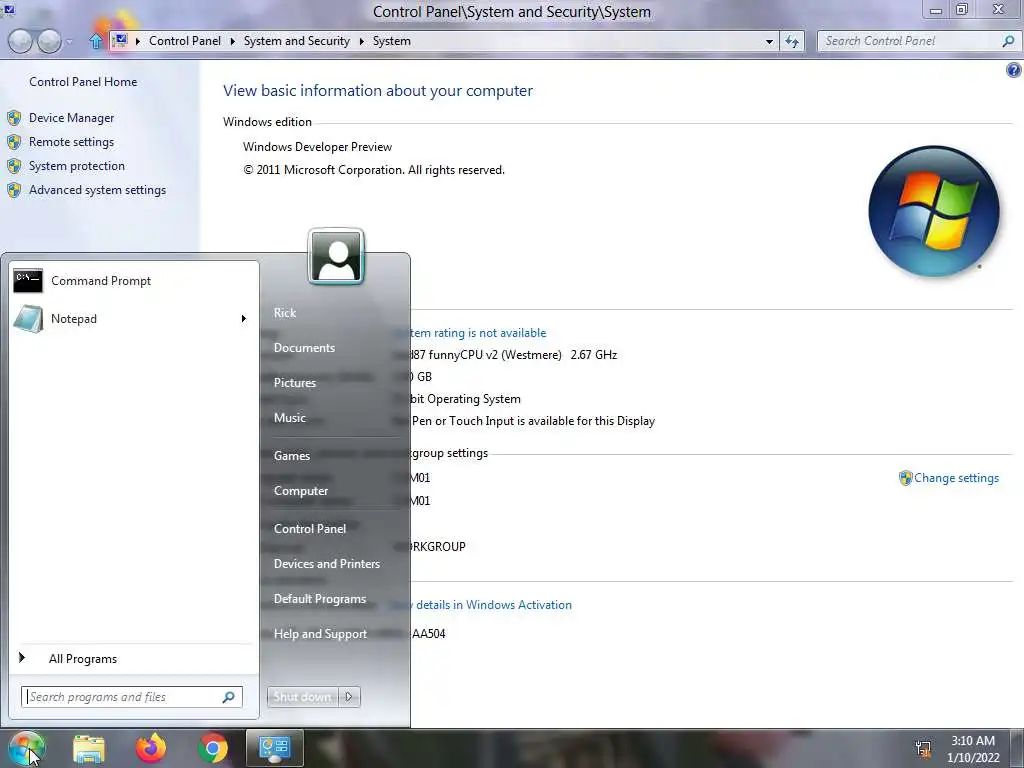Open the Rick user folder
Viewport: 1024px width, 768px height.
pyautogui.click(x=285, y=313)
